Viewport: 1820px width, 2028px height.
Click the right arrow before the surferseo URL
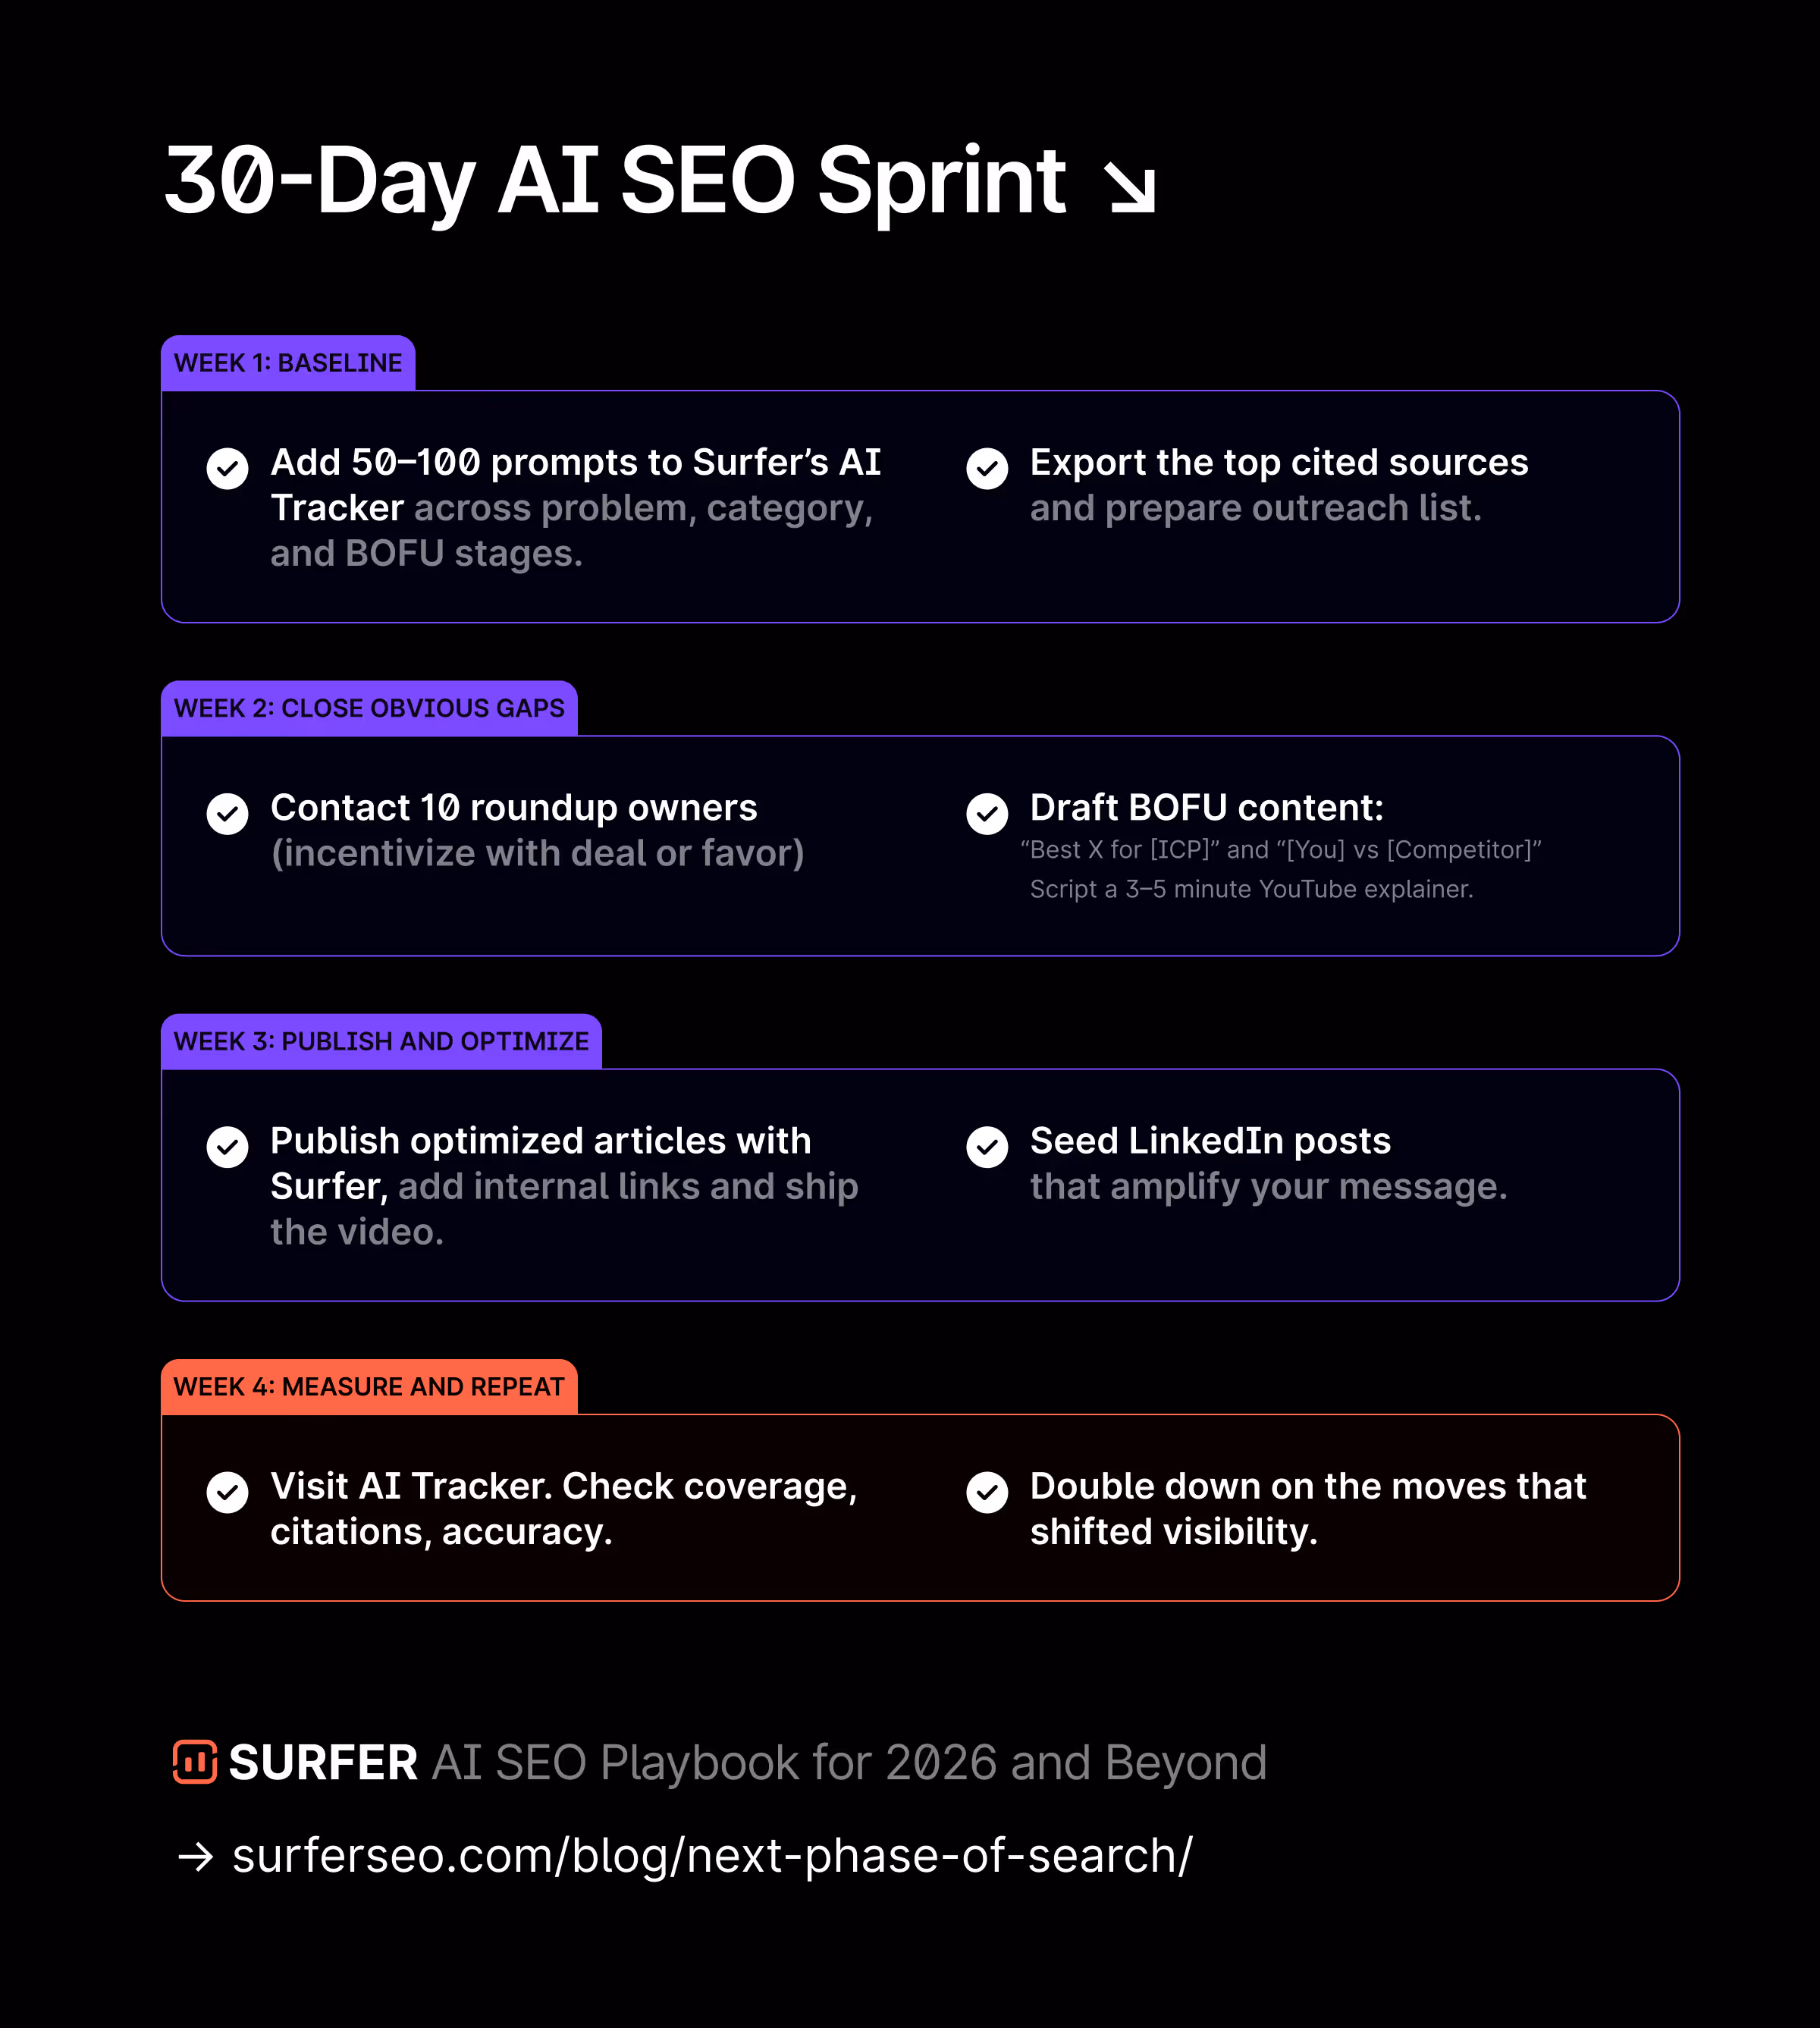pyautogui.click(x=196, y=1856)
